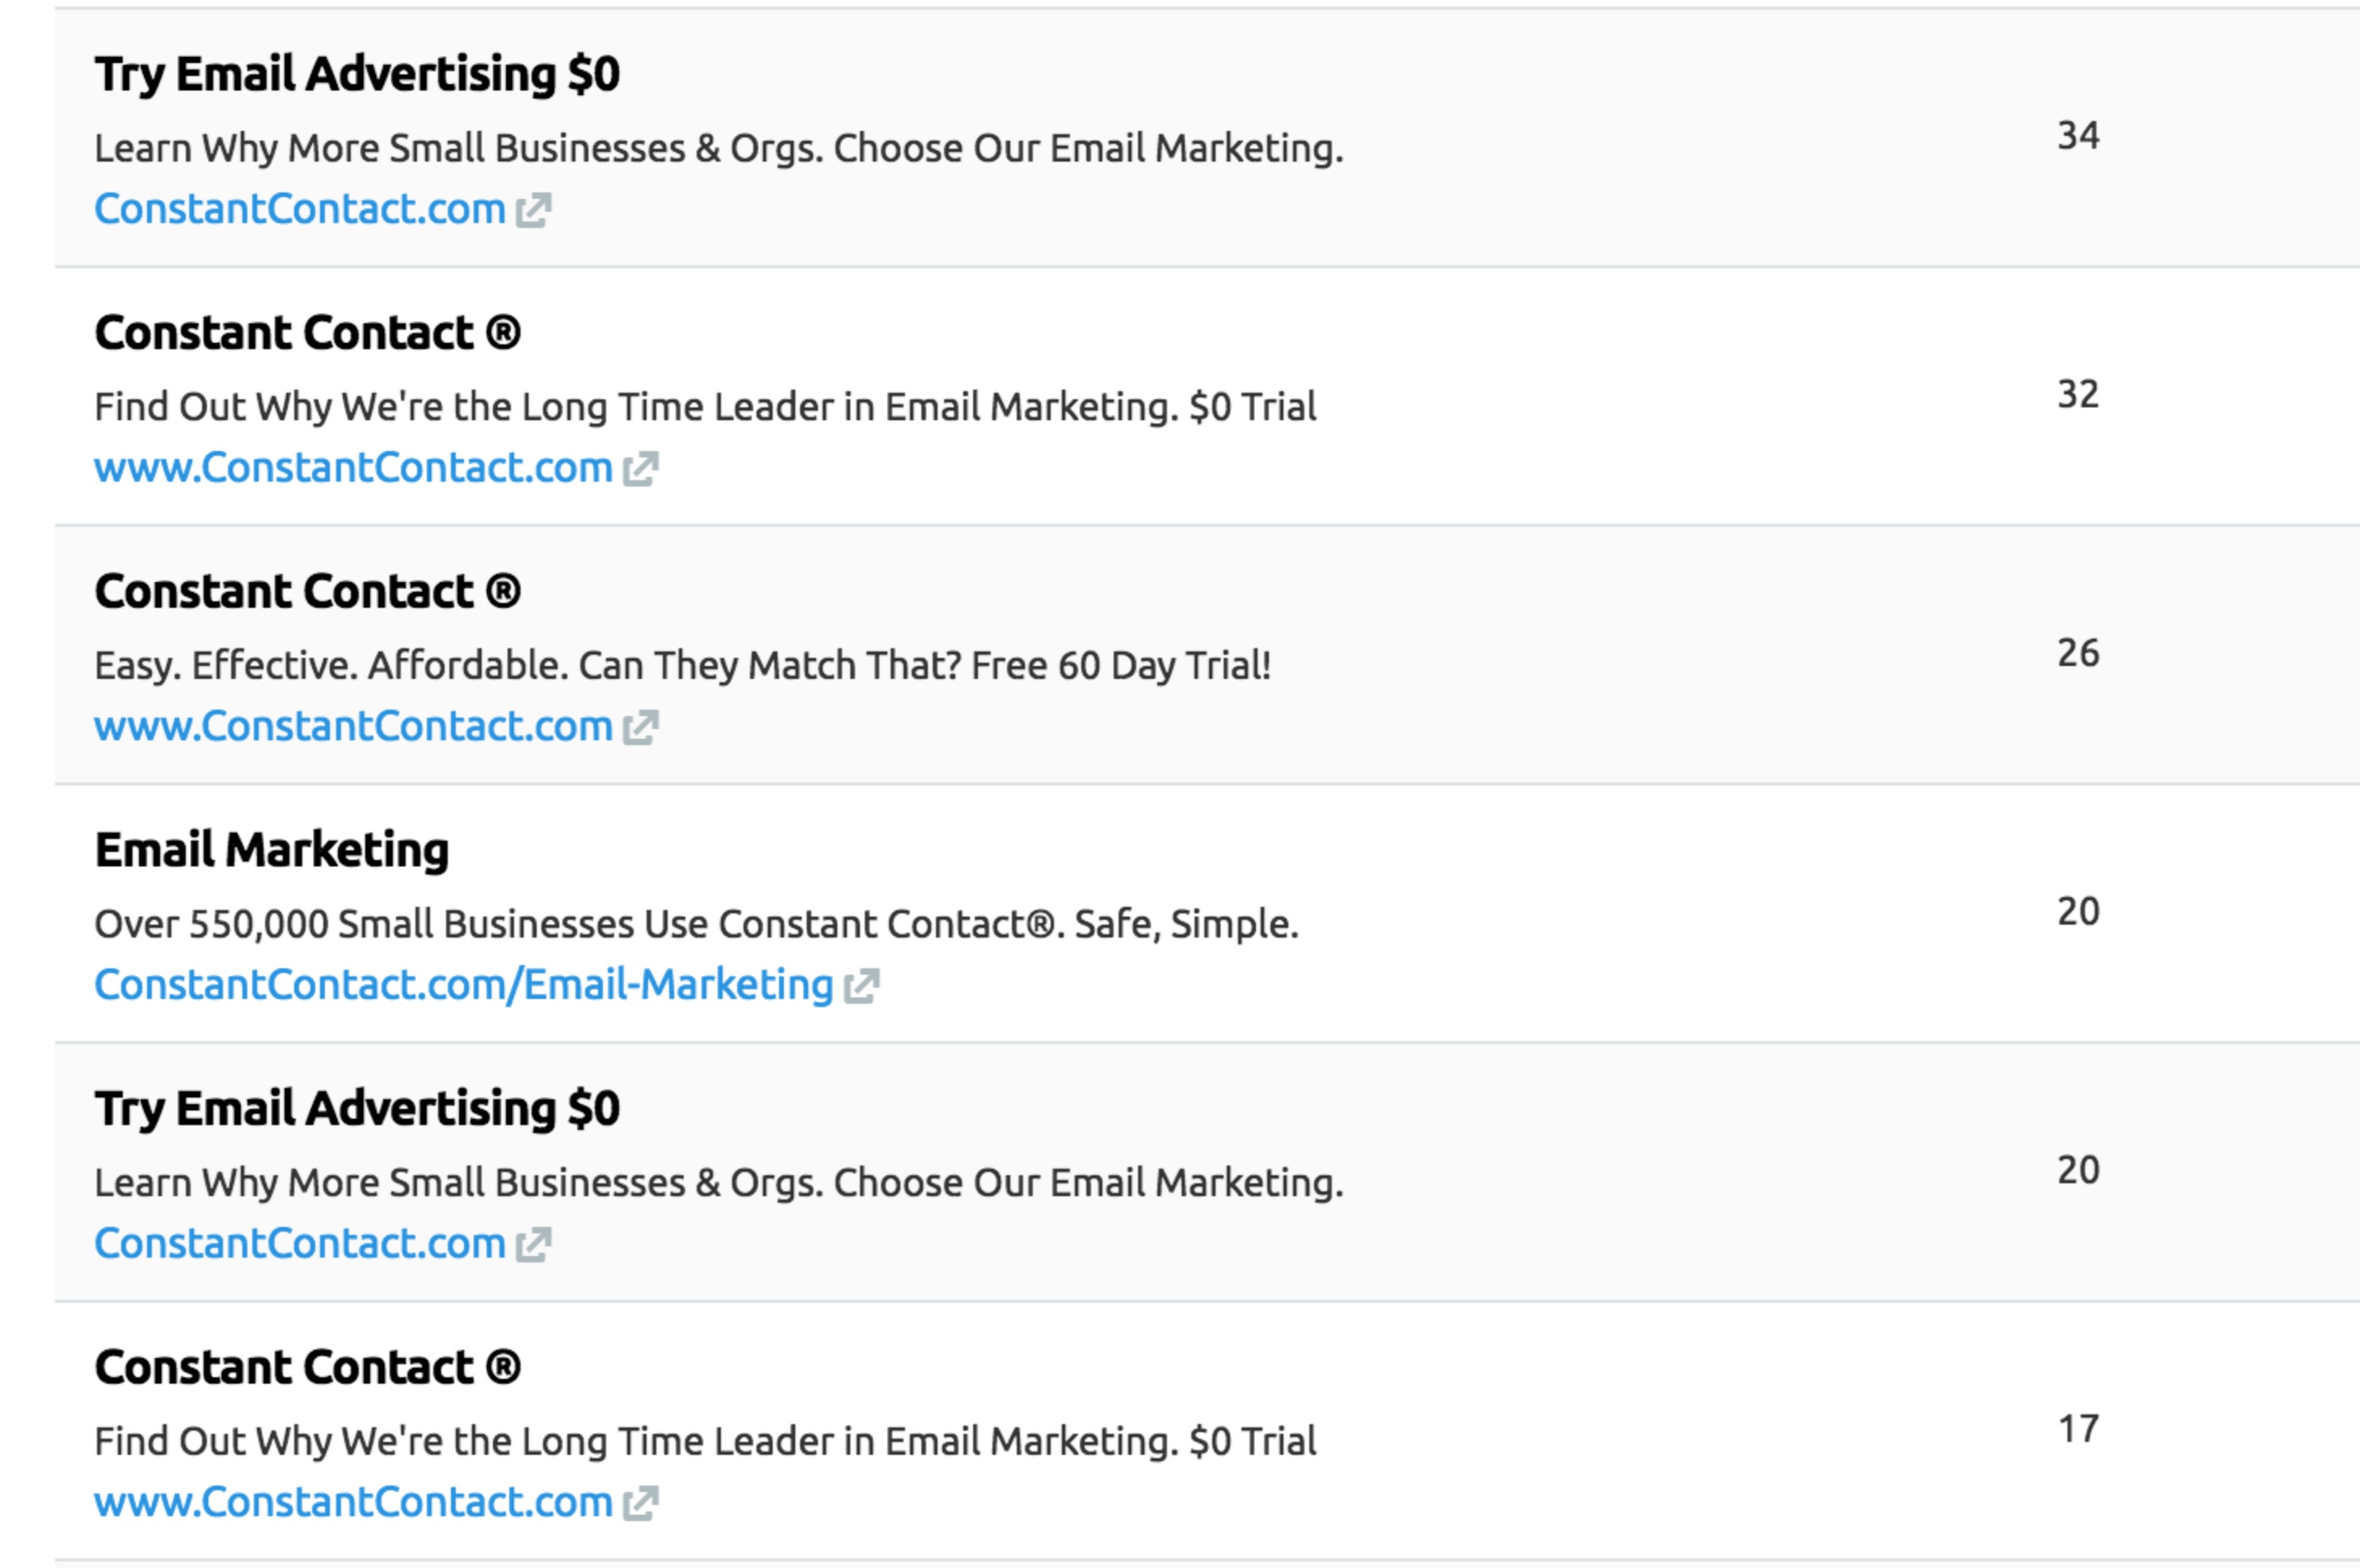2360x1568 pixels.
Task: Click the count value 26
Action: click(x=2078, y=654)
